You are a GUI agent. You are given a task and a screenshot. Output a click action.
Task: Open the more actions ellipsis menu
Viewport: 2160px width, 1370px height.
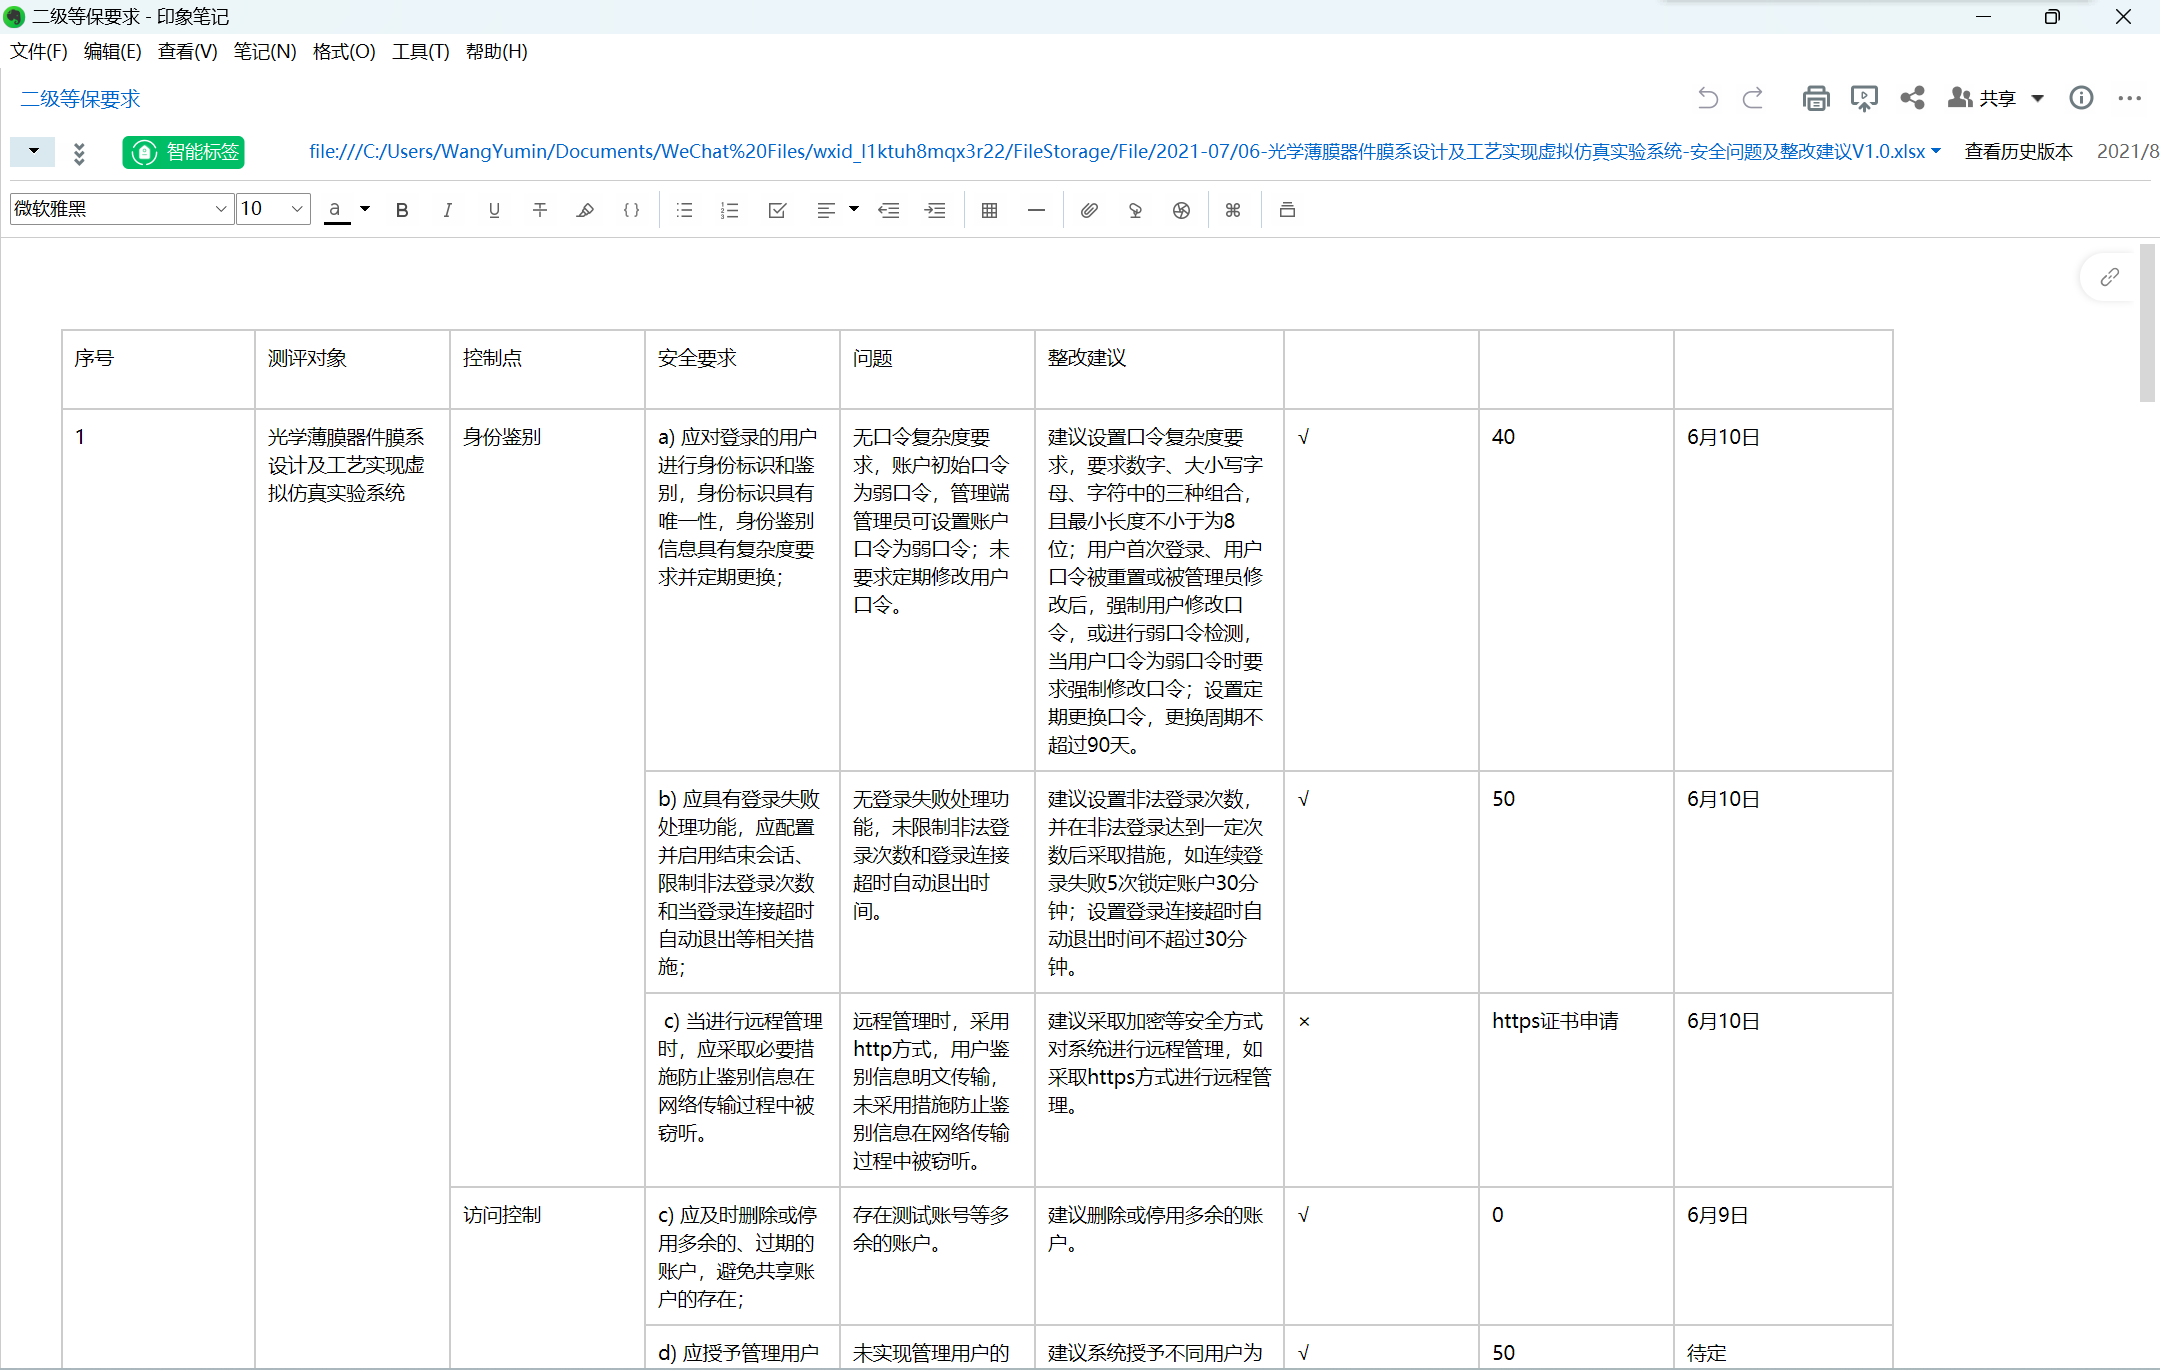[2129, 98]
